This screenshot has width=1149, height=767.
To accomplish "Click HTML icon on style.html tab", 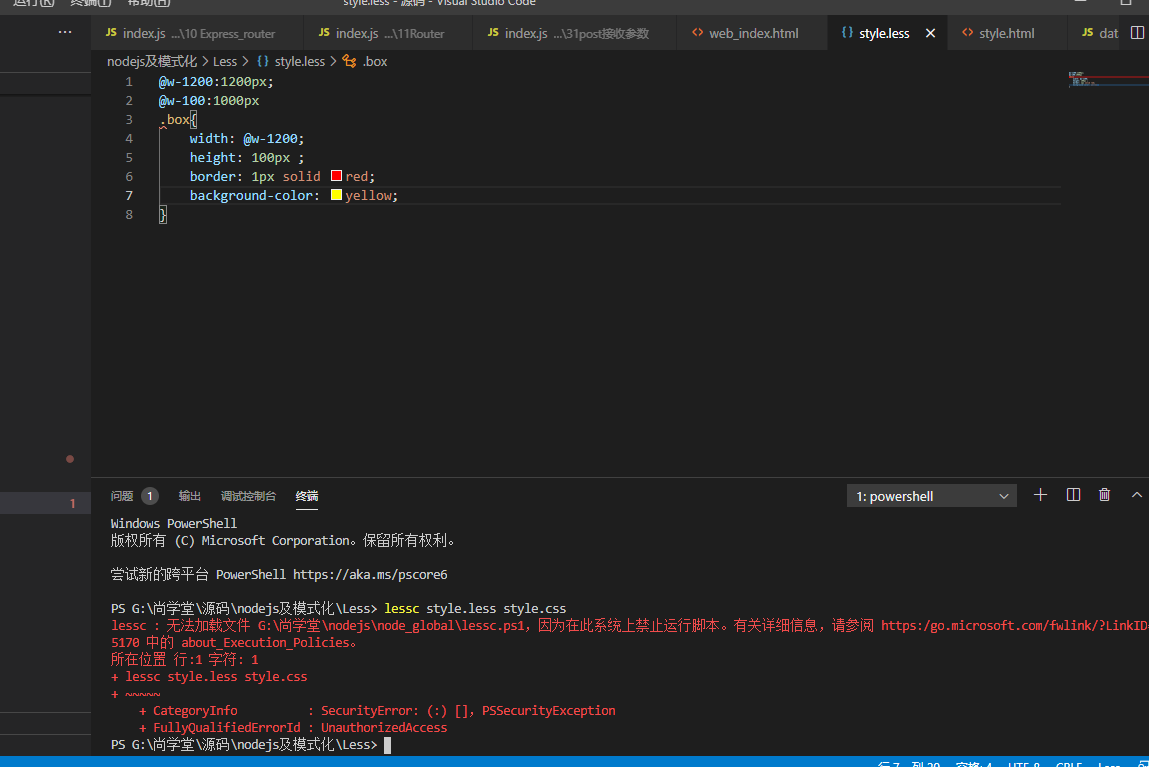I will 967,33.
